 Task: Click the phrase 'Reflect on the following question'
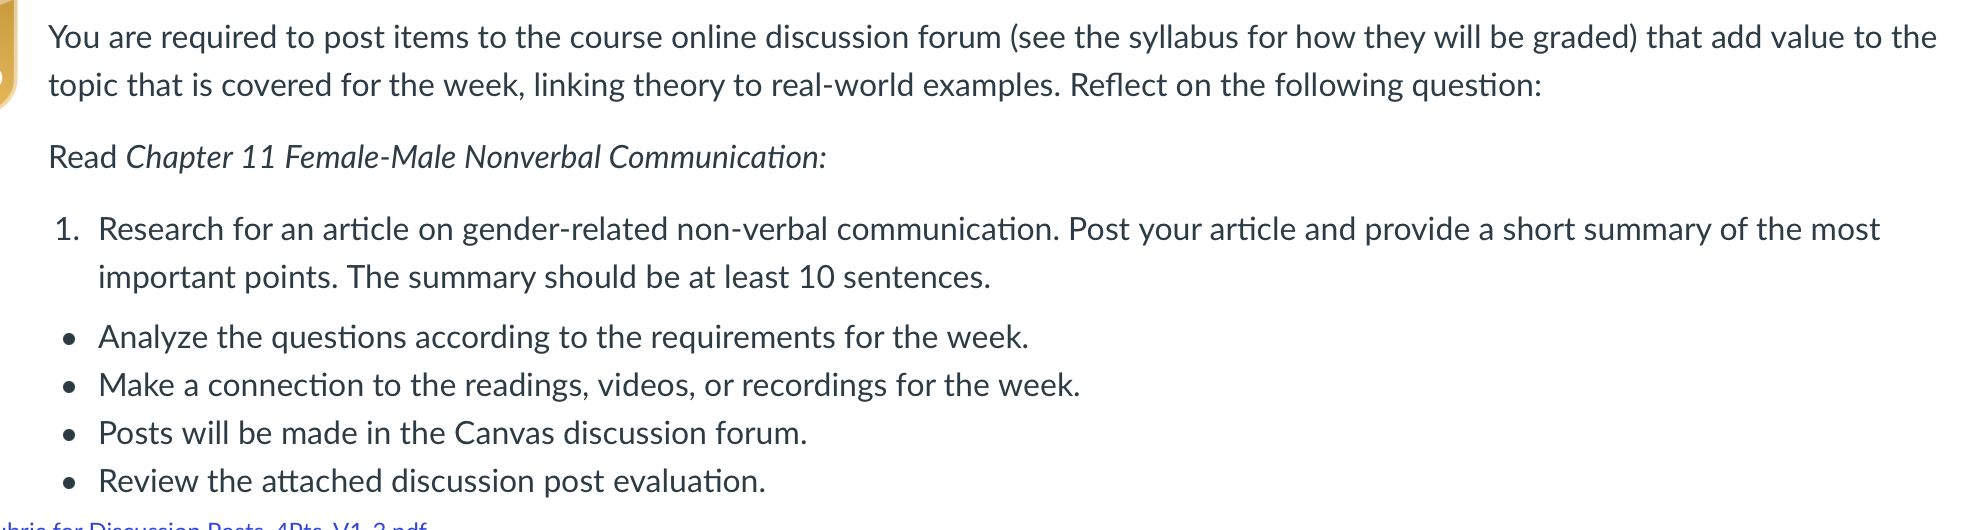click(1306, 85)
